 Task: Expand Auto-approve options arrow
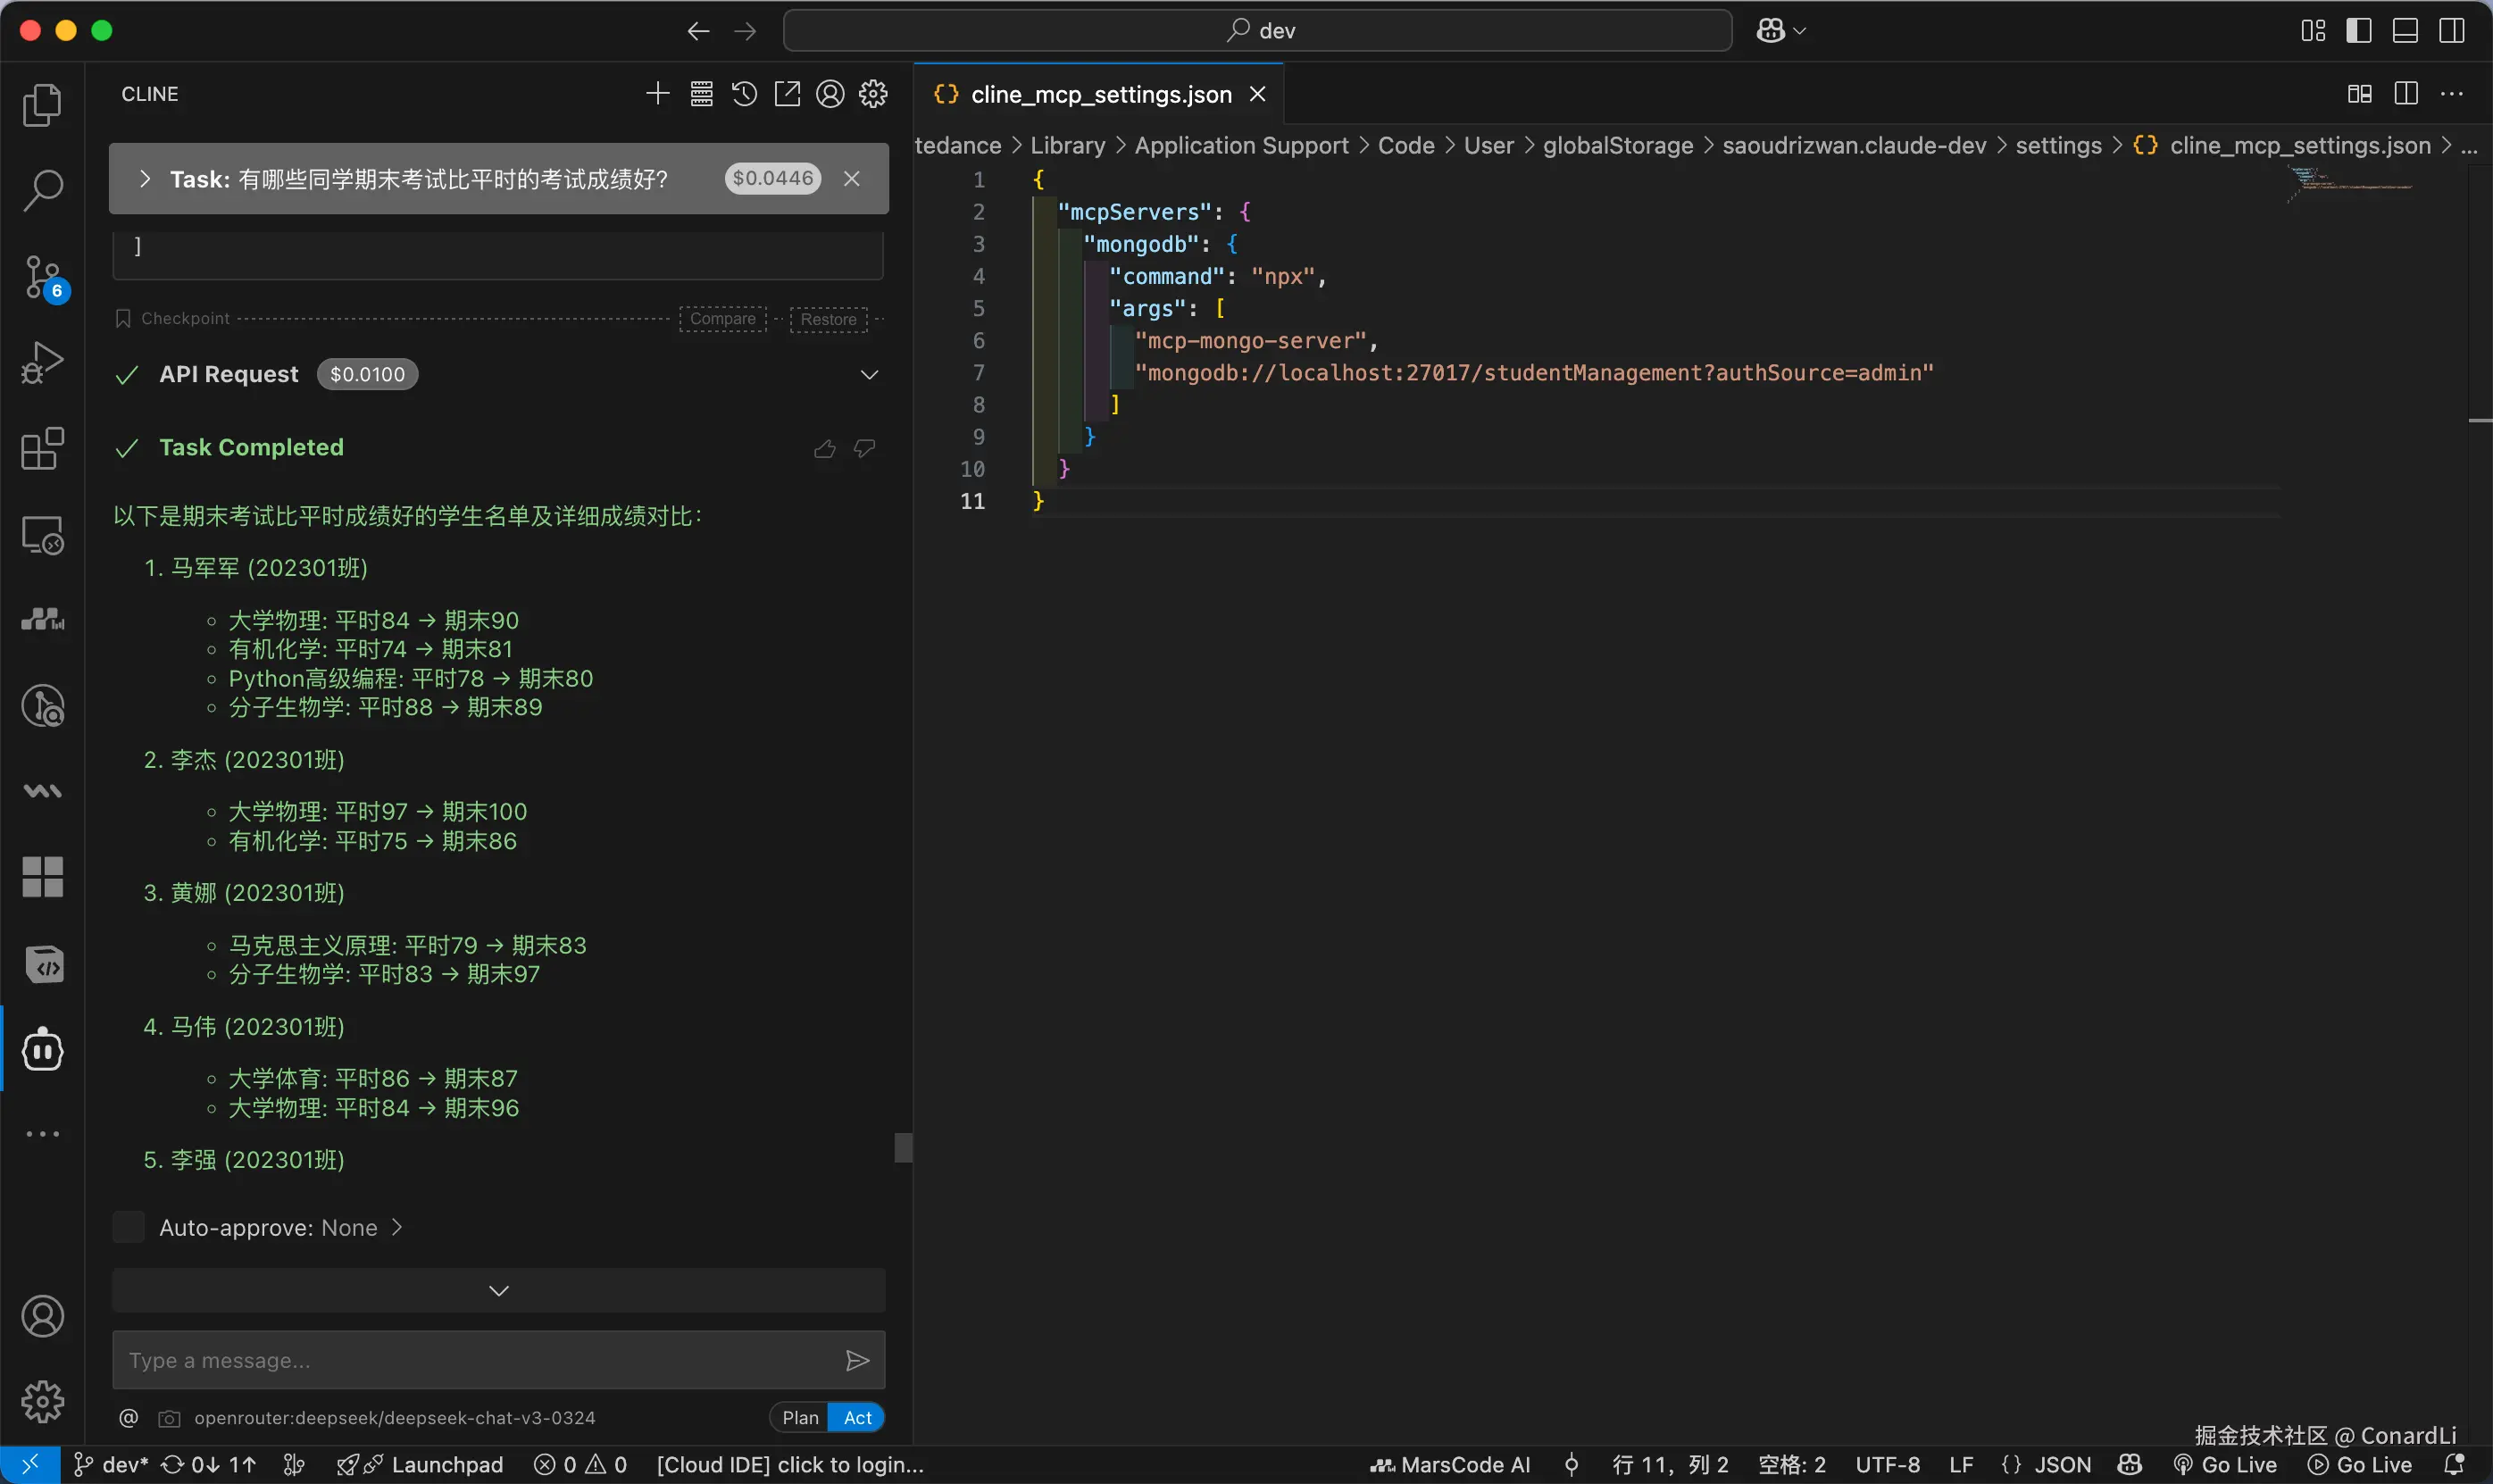click(x=397, y=1227)
